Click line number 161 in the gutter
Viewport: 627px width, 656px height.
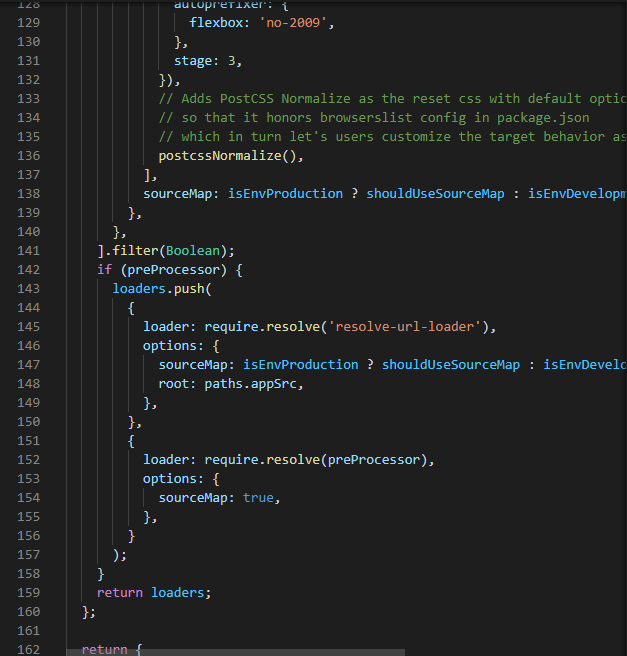[28, 631]
